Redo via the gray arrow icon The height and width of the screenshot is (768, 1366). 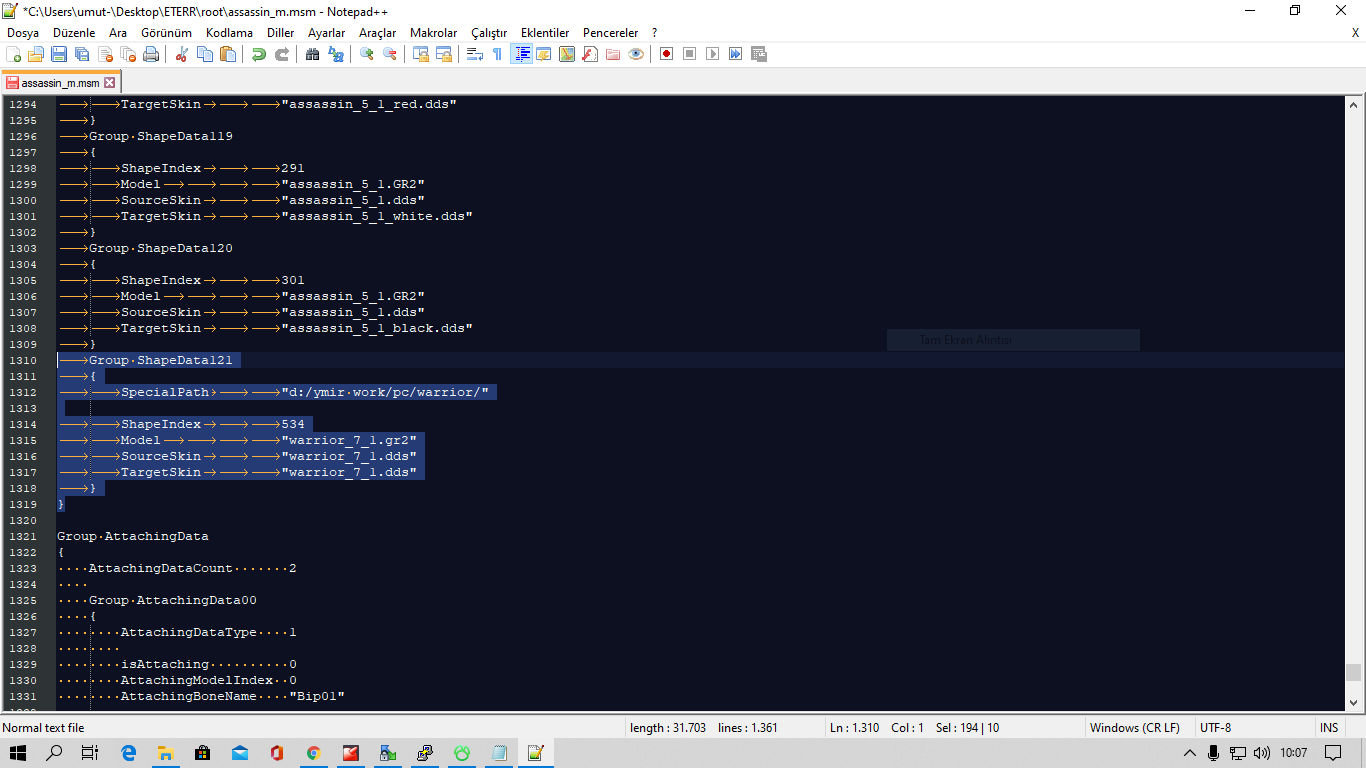(281, 54)
